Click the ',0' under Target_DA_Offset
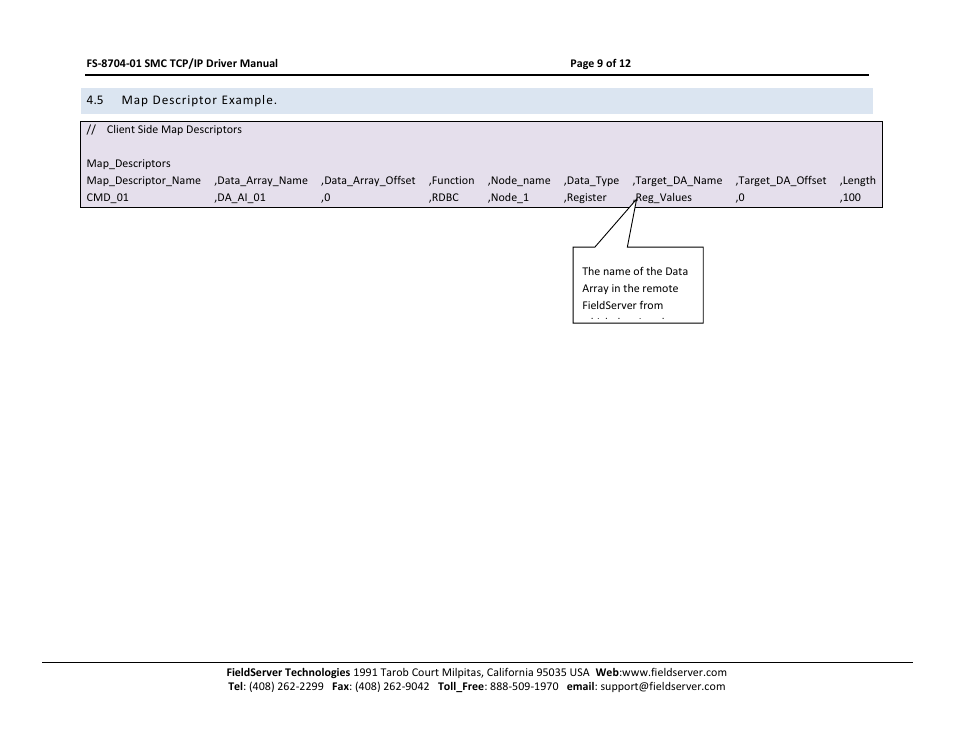 [740, 197]
